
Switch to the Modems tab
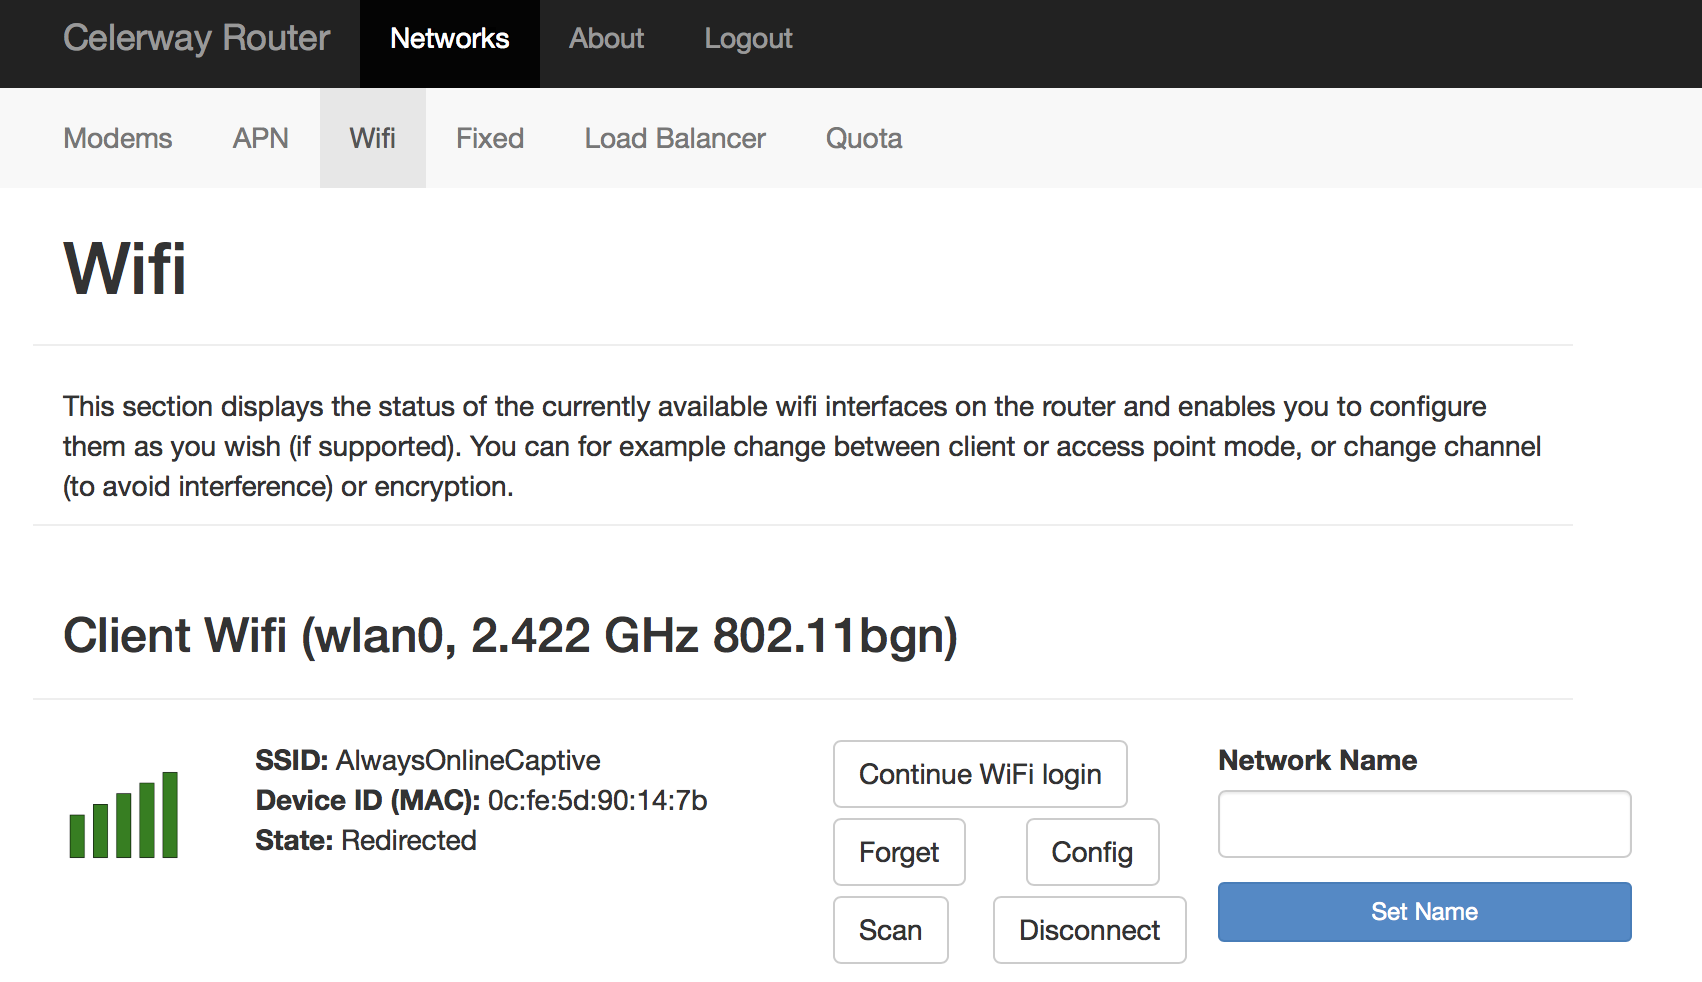coord(117,138)
